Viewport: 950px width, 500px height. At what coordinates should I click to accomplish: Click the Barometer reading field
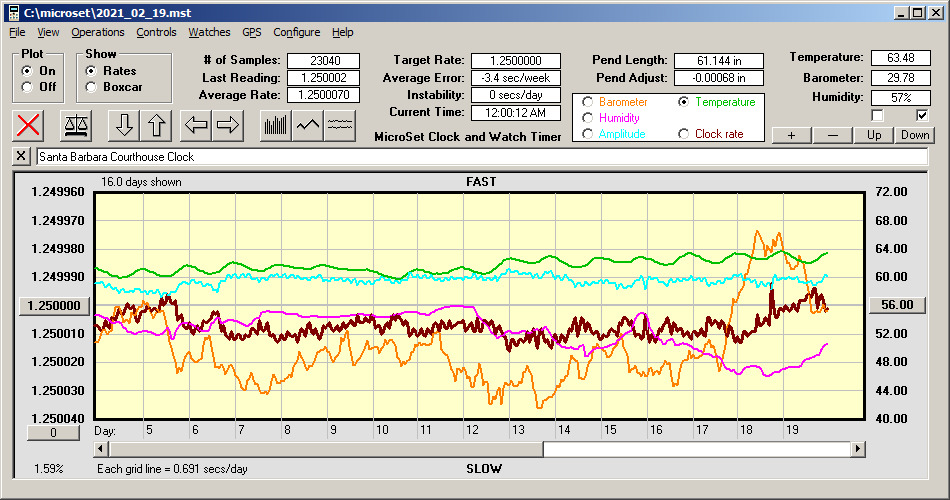click(900, 78)
